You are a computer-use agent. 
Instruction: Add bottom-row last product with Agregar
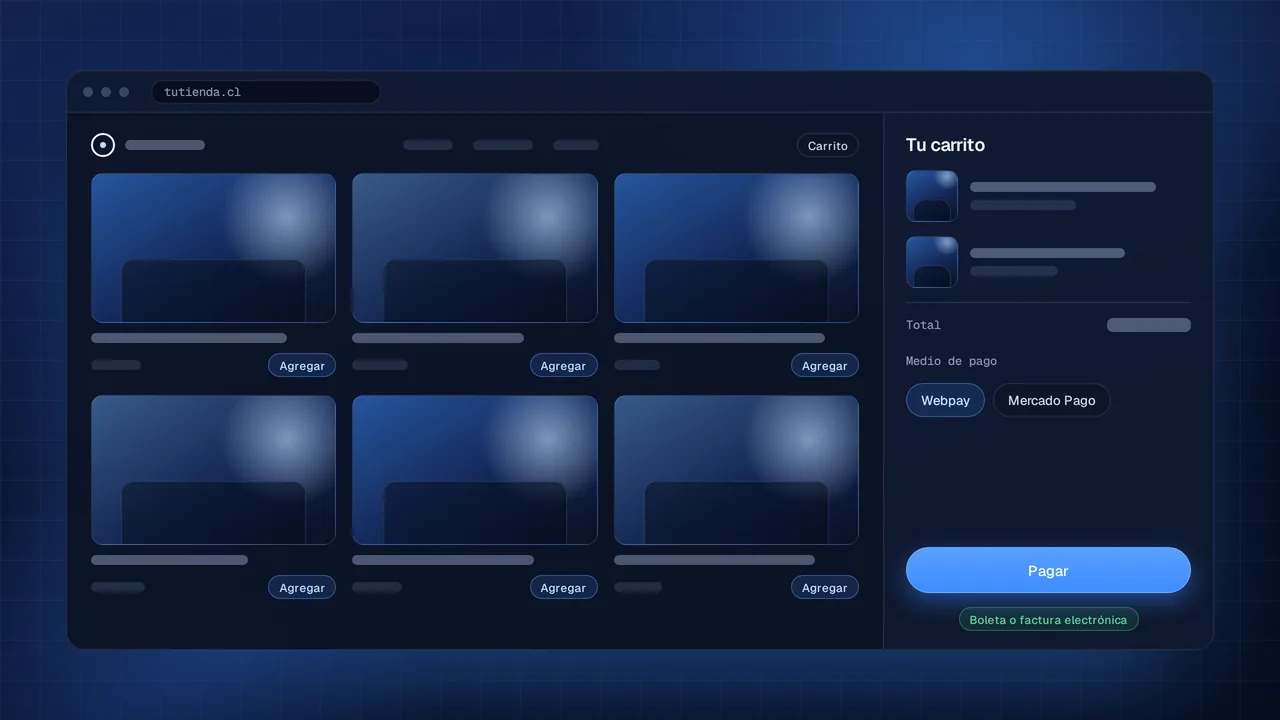tap(825, 588)
